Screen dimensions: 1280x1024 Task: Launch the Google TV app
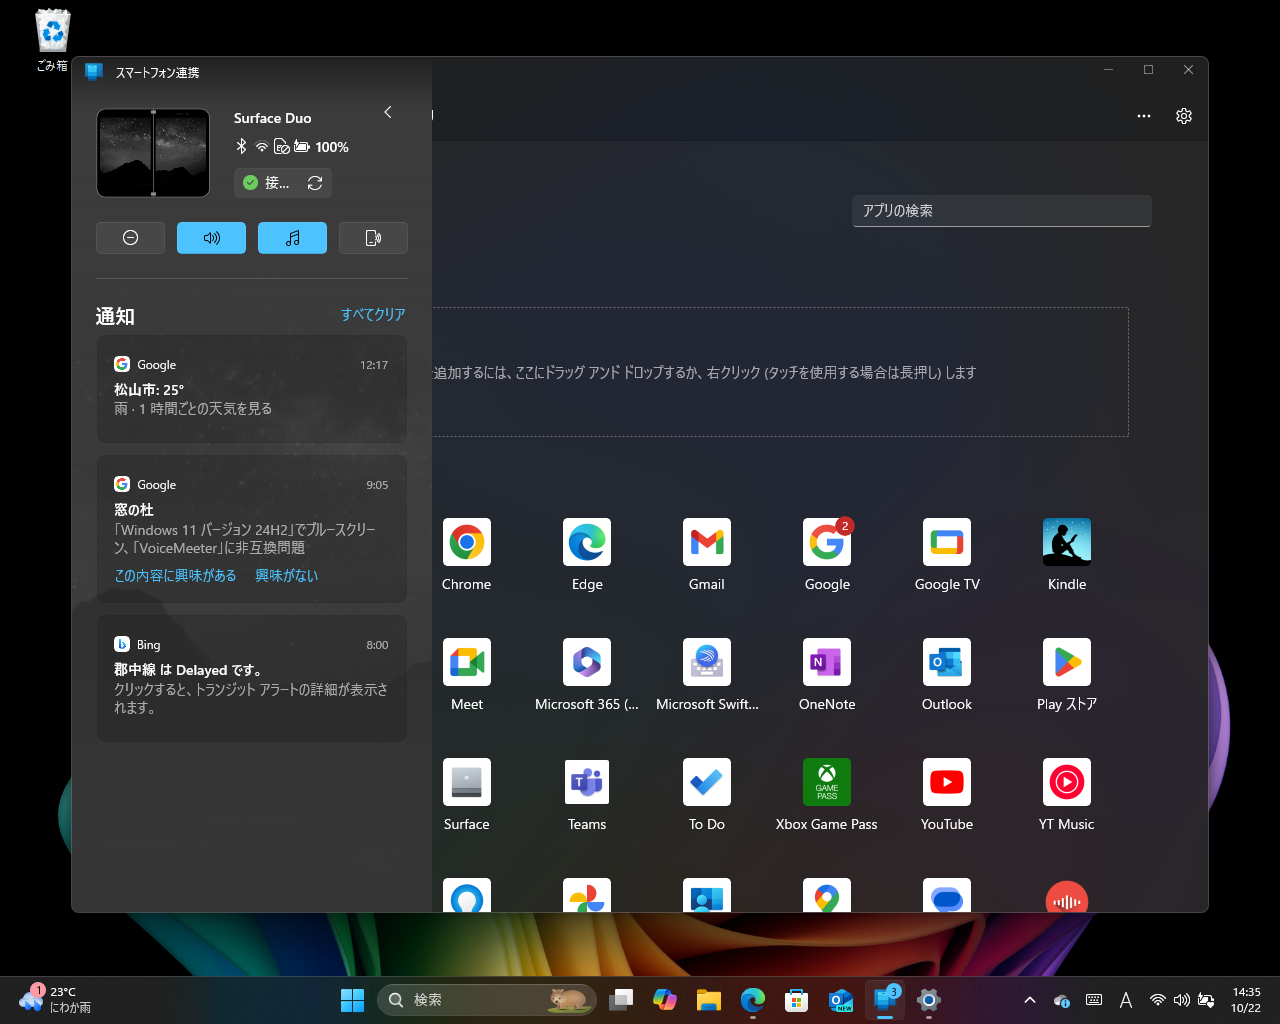[x=947, y=543]
